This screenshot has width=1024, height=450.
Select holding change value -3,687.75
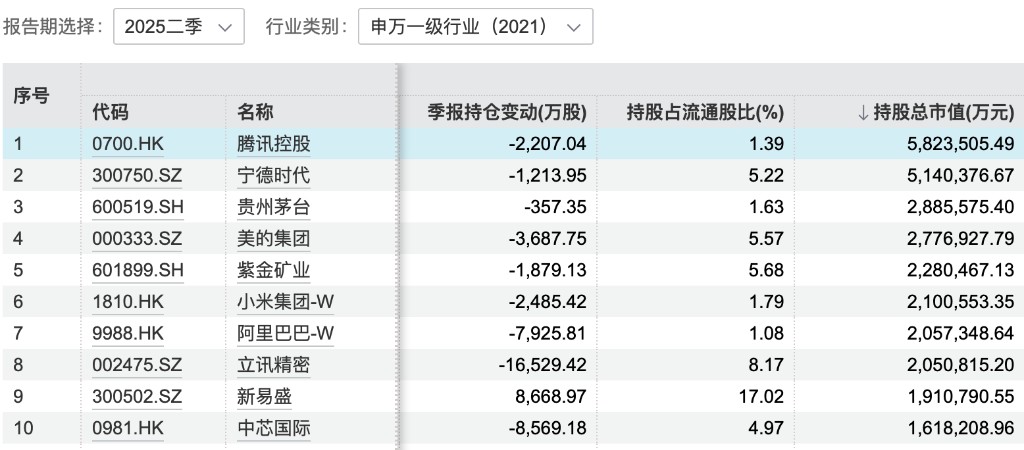[547, 238]
